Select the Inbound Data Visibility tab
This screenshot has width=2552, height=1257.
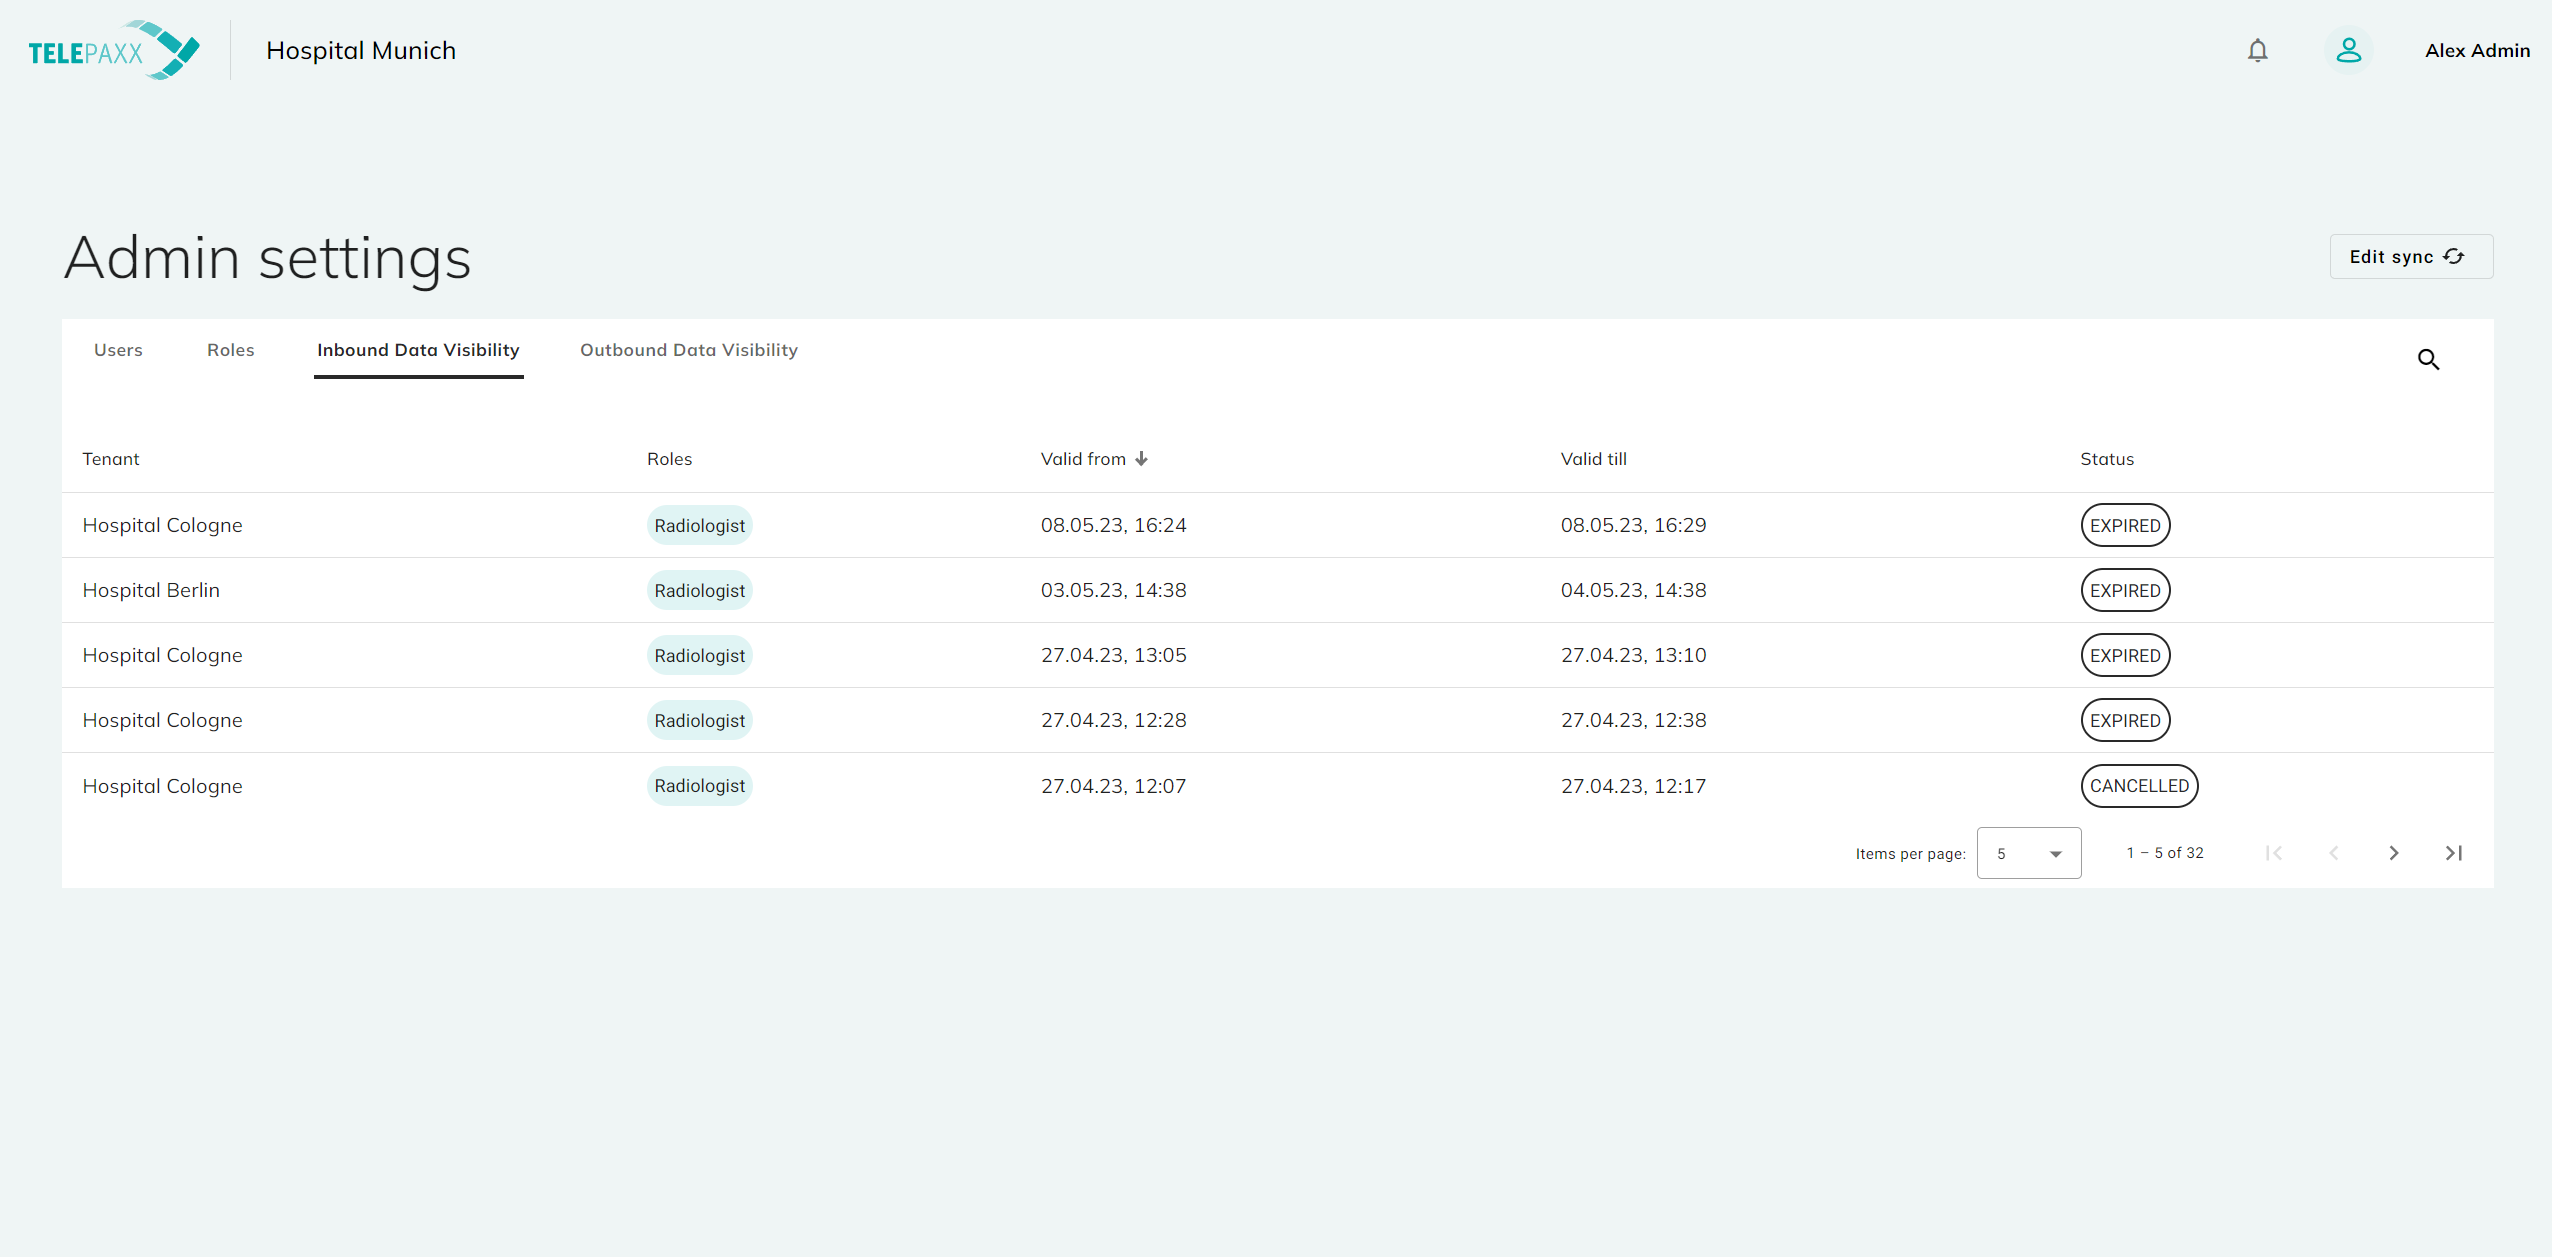418,350
